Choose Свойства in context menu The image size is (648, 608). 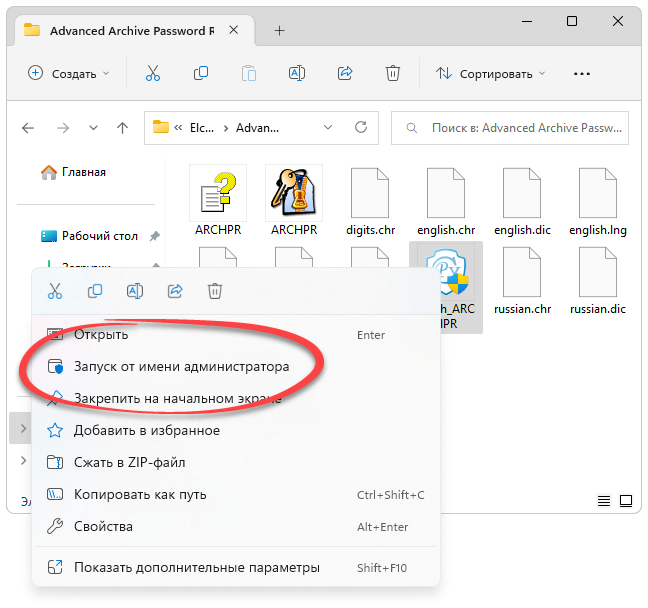[236, 526]
